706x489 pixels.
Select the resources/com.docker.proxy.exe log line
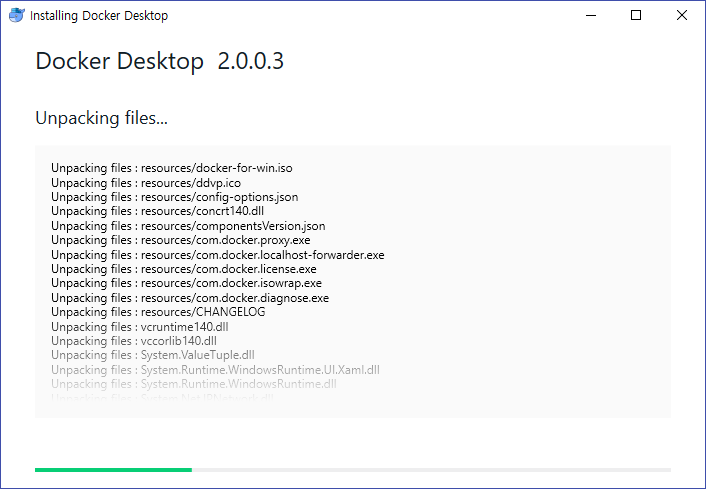[181, 240]
